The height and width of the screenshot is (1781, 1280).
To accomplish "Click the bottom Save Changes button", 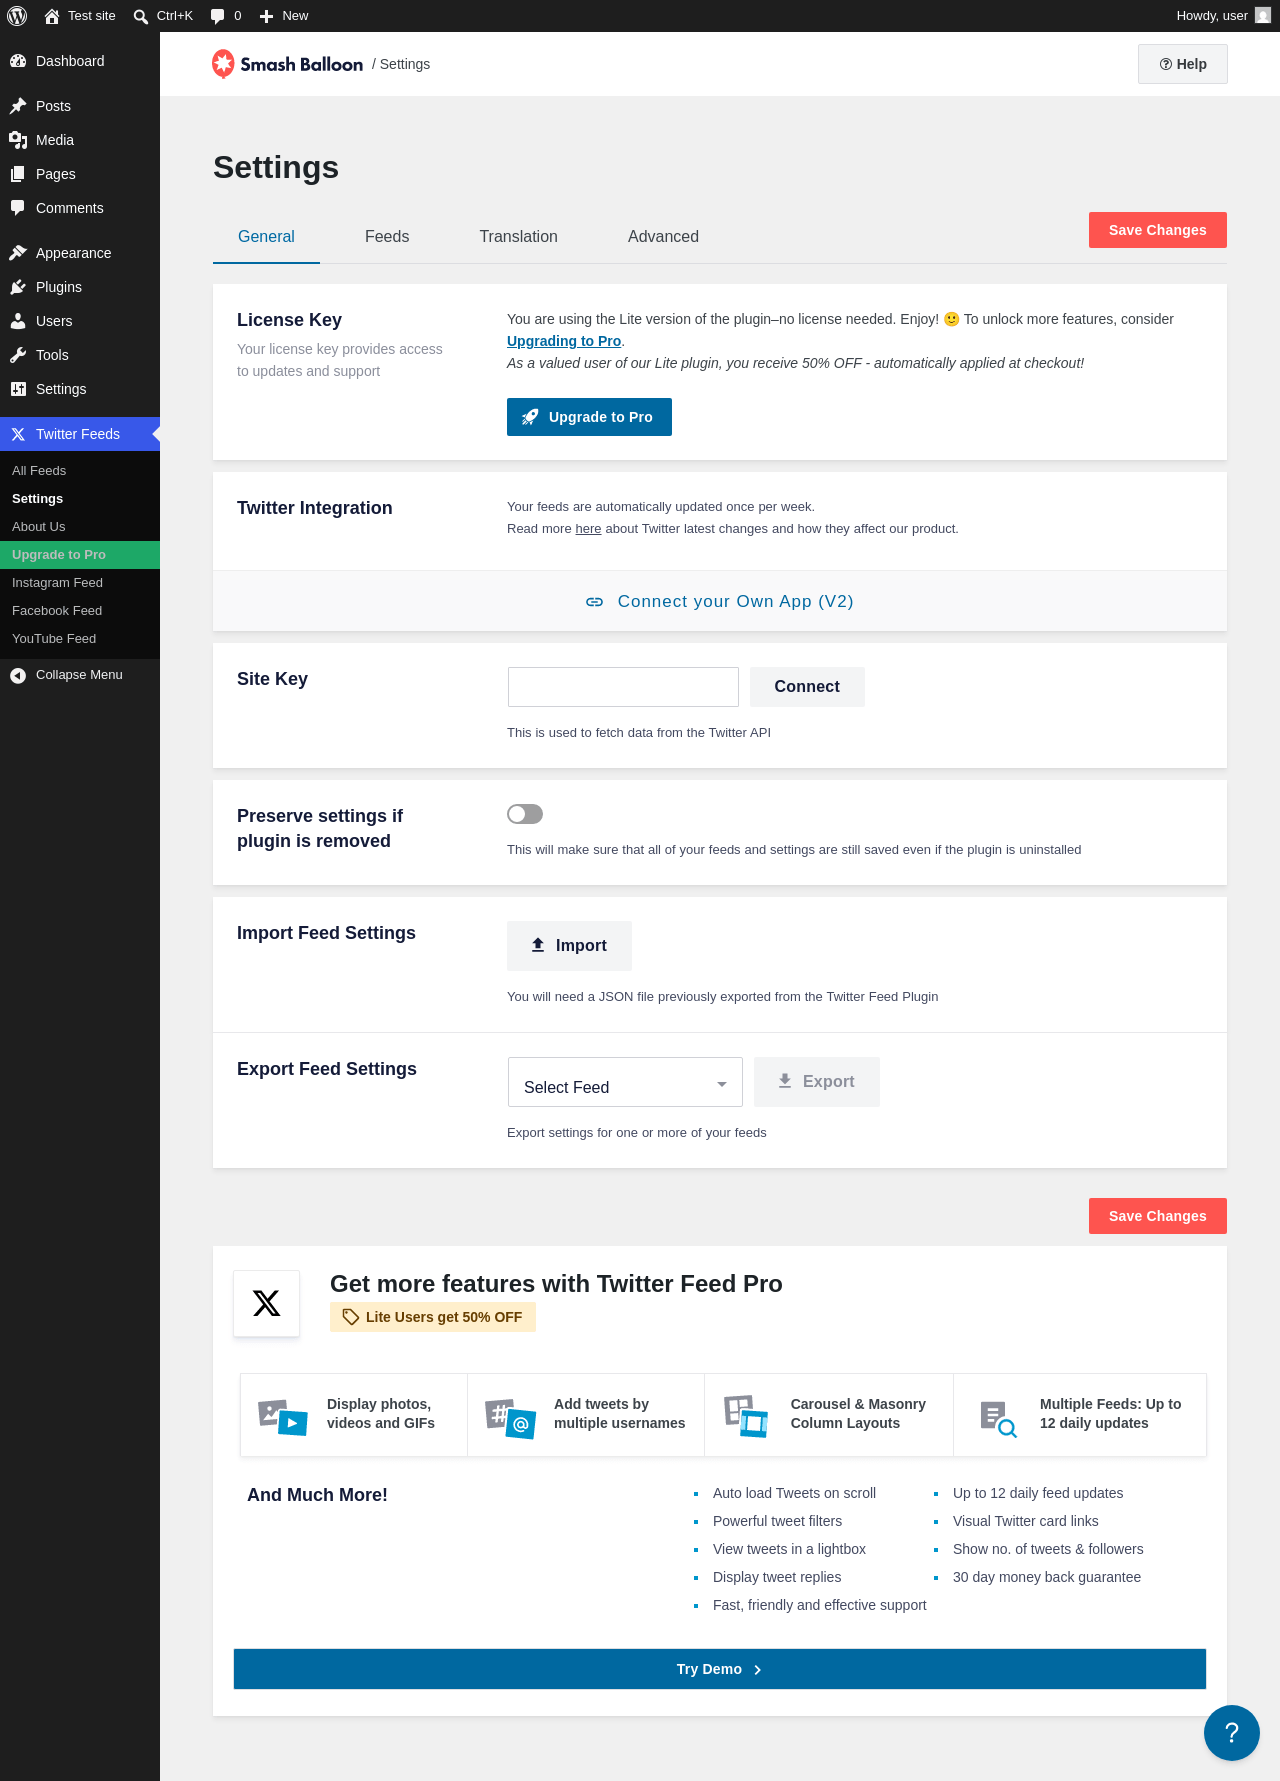I will (x=1158, y=1216).
